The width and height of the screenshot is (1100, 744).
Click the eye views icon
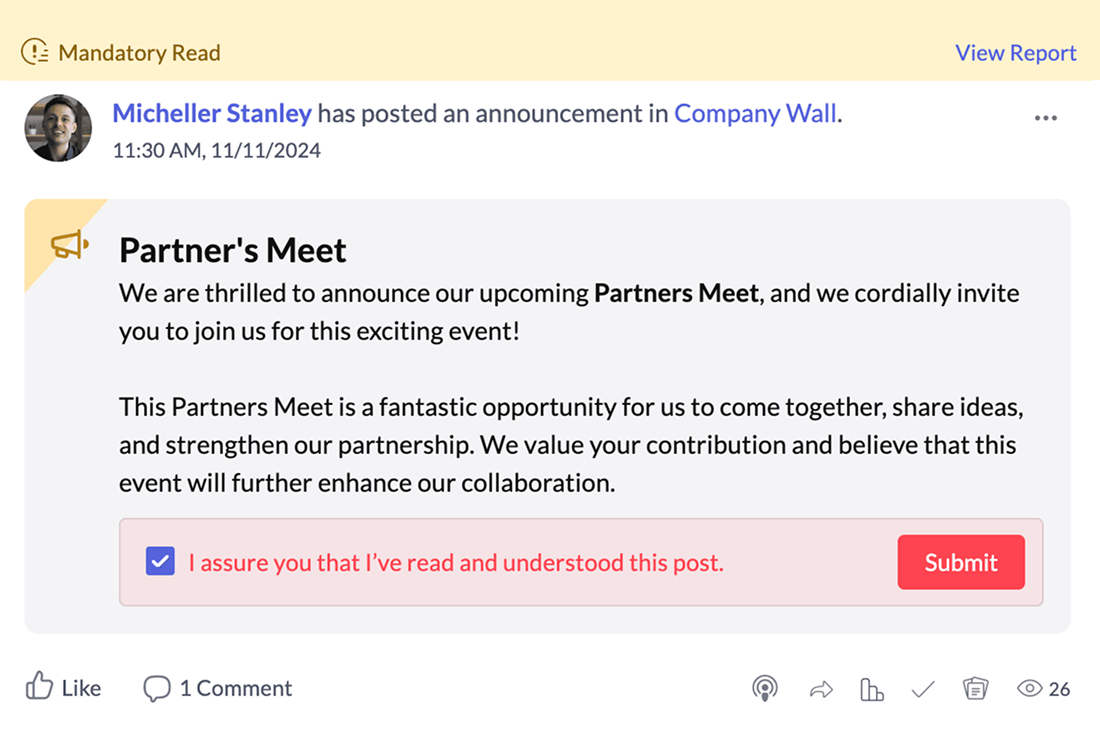(1029, 688)
